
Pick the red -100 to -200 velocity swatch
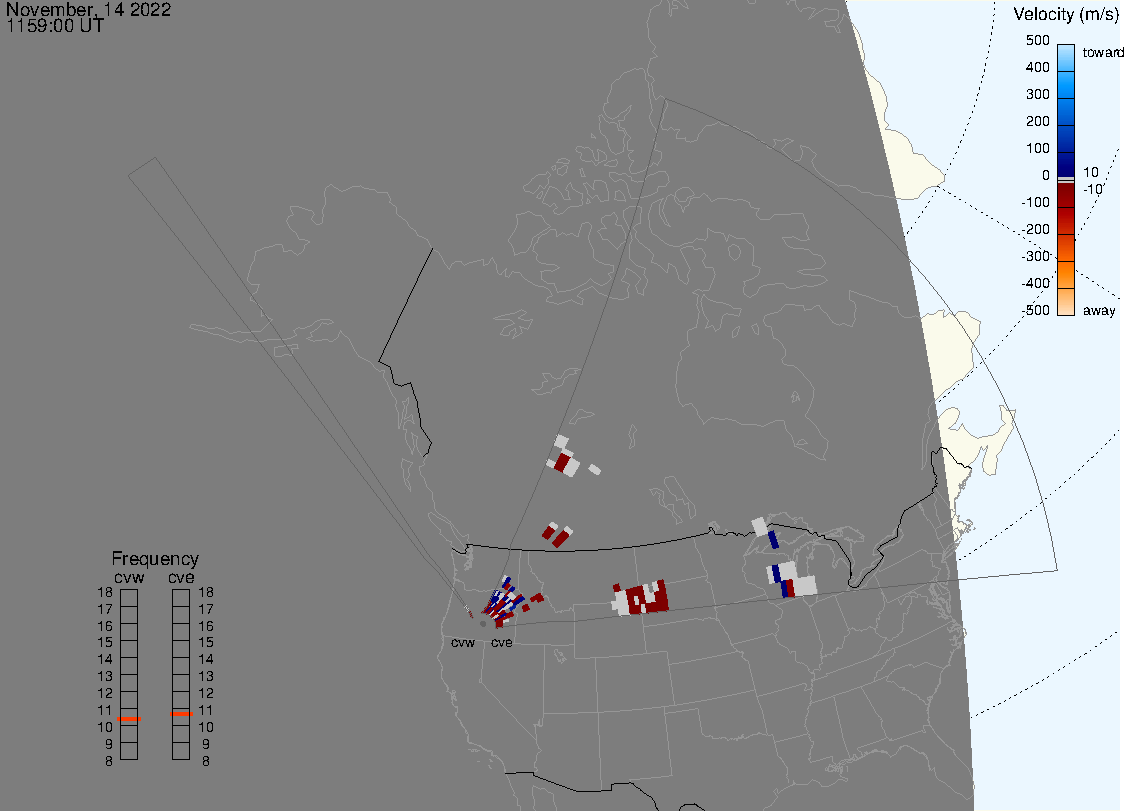point(1066,221)
